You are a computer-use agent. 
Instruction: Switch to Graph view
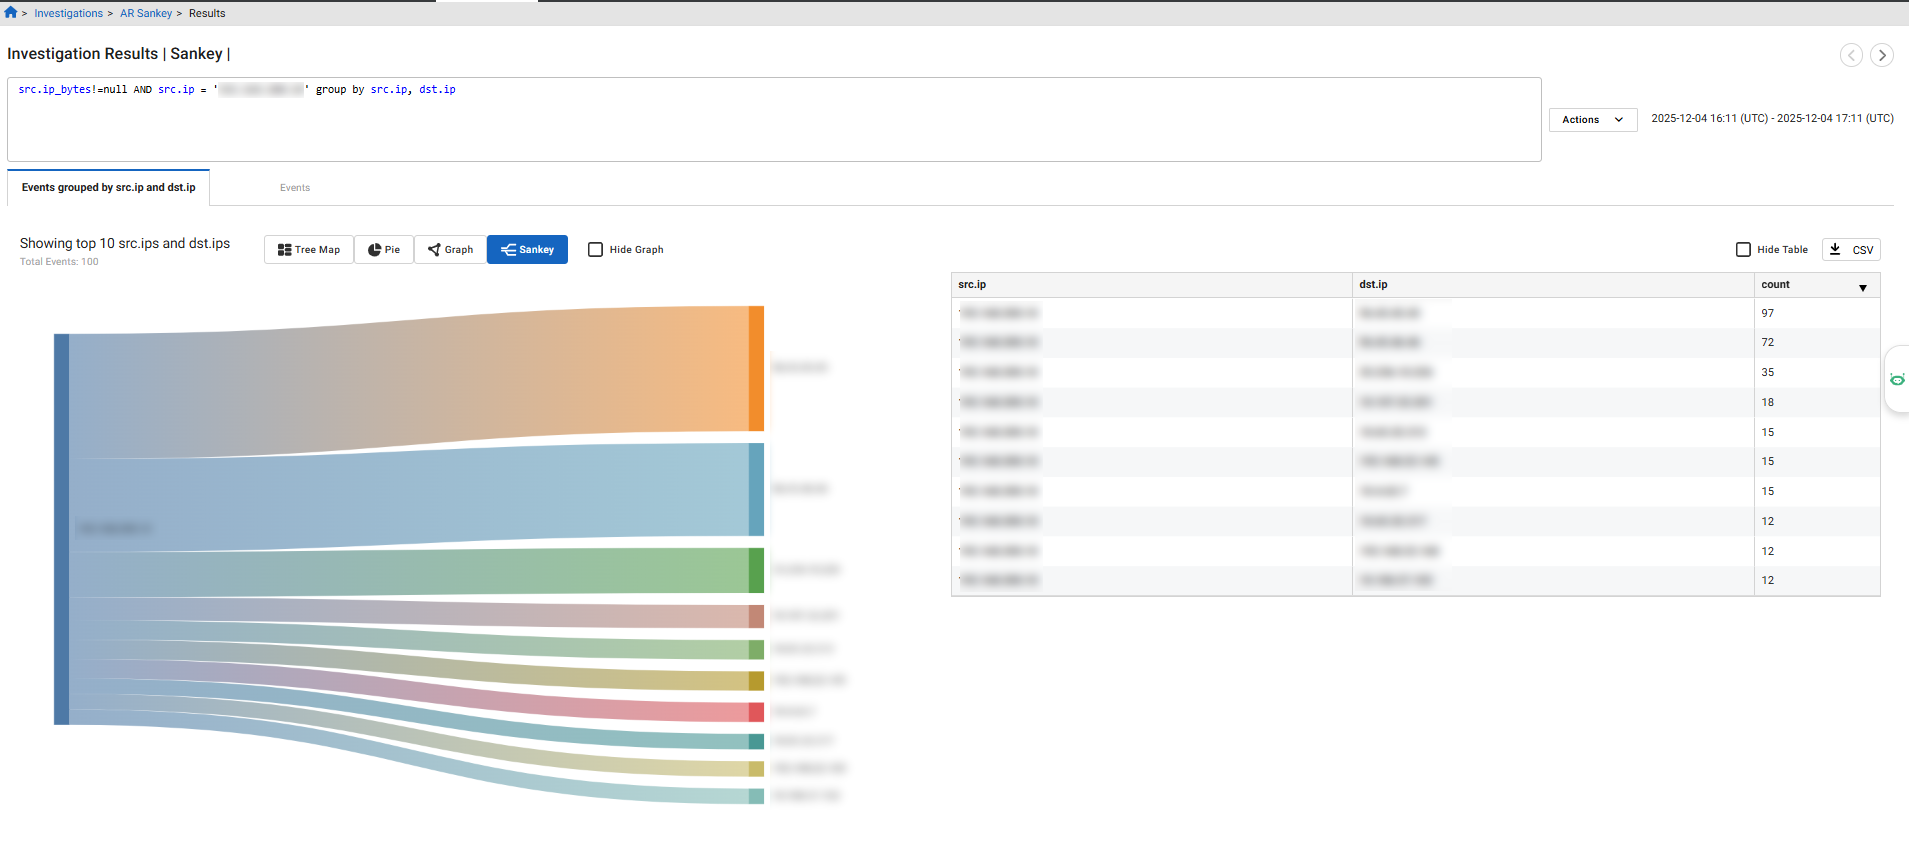coord(450,250)
